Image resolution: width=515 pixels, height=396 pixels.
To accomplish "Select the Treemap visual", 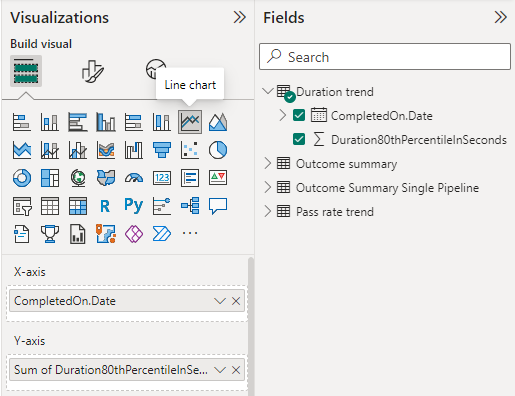I will coord(50,178).
